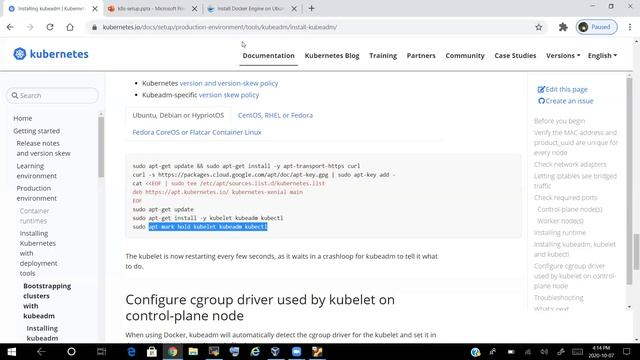Click Edit this page link
Image resolution: width=640 pixels, height=360 pixels.
click(562, 89)
